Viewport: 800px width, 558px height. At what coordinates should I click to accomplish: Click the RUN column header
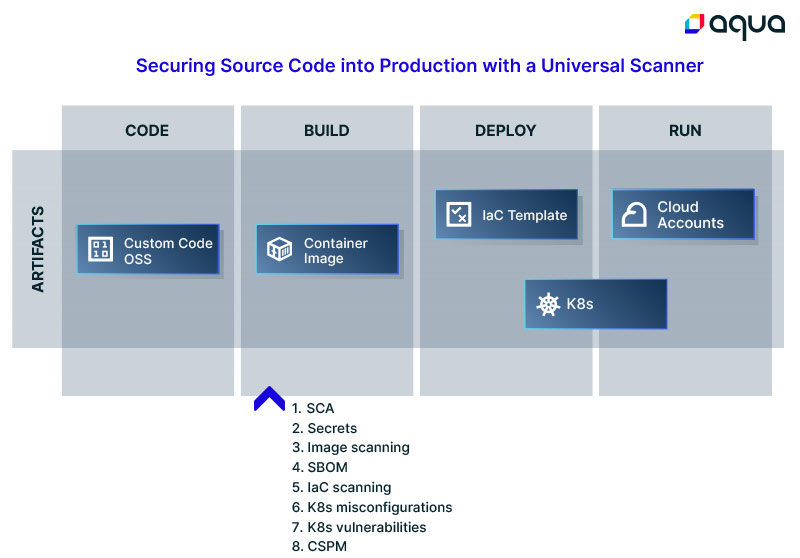tap(685, 131)
